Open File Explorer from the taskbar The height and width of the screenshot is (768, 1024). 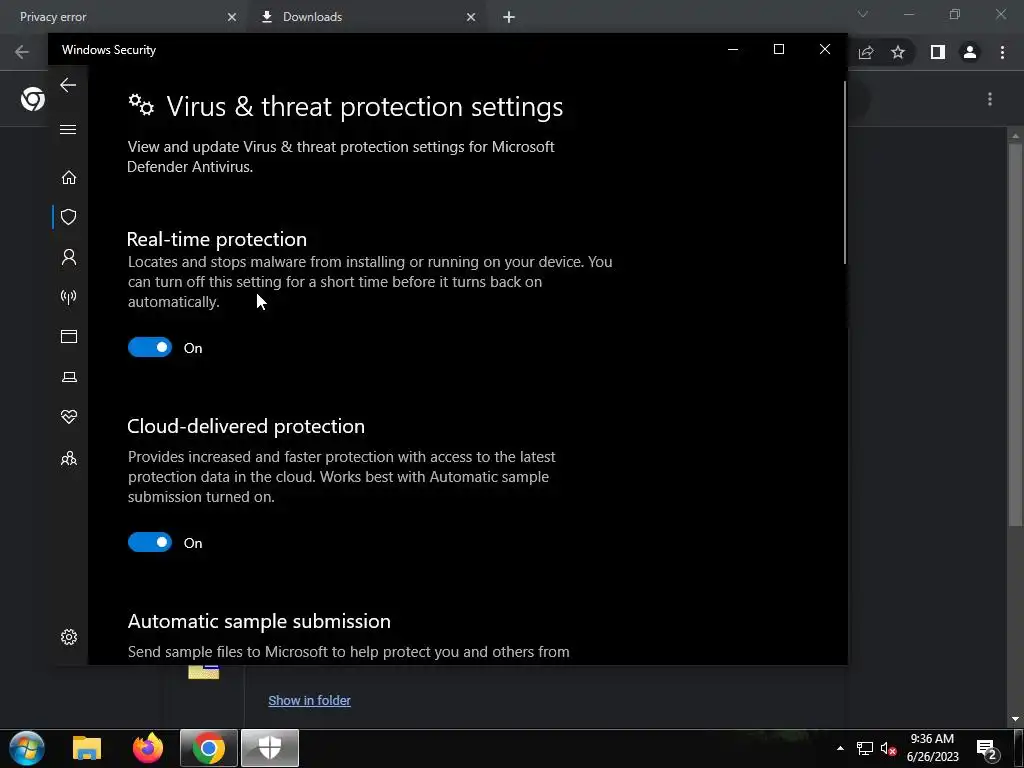click(87, 748)
